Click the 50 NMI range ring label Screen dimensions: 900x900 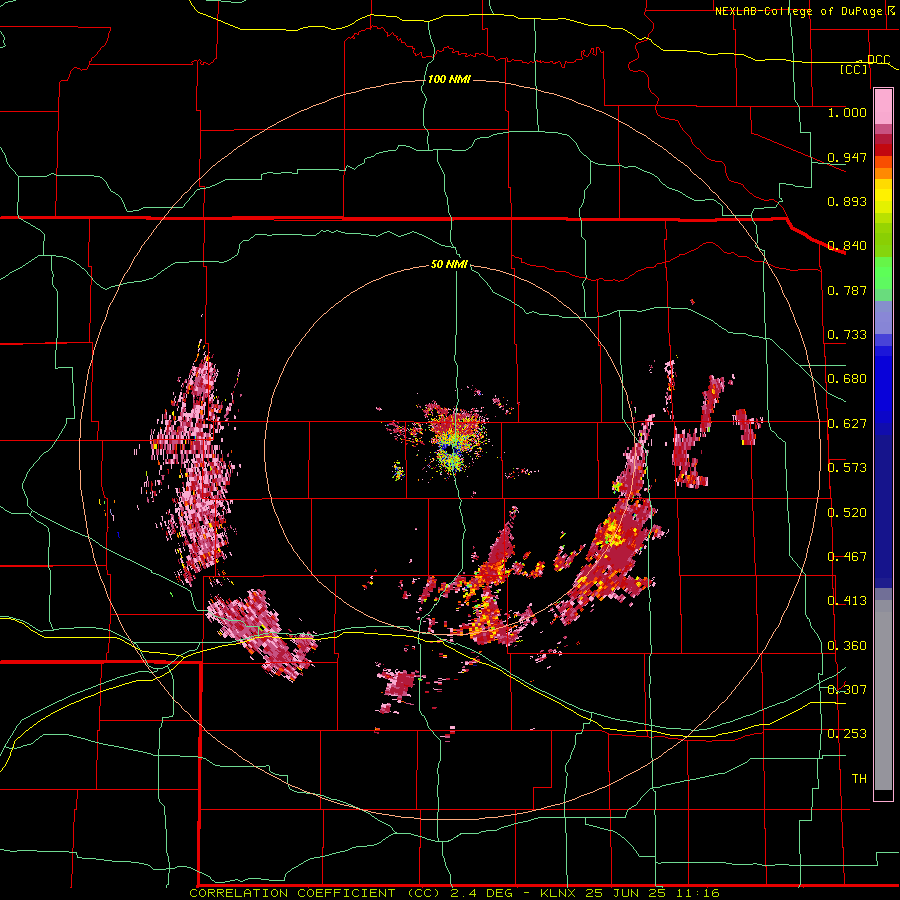coord(449,265)
